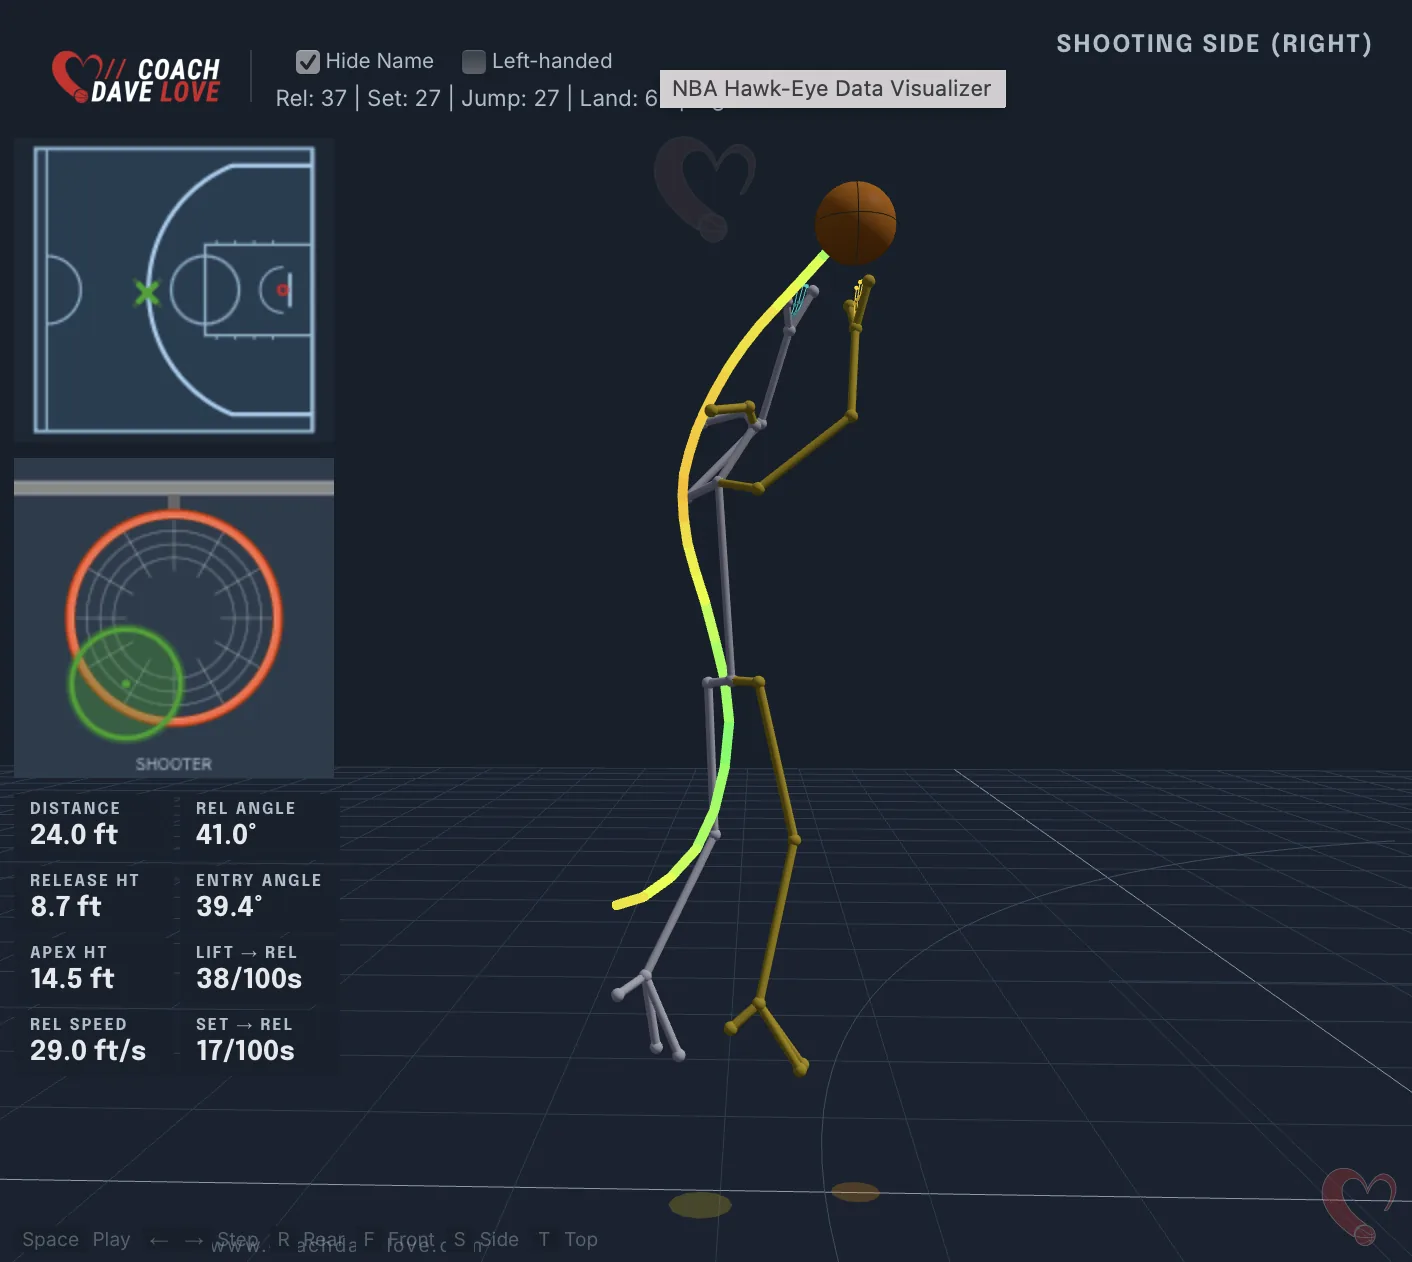
Task: Click the Coach Dave Love logo
Action: 136,78
